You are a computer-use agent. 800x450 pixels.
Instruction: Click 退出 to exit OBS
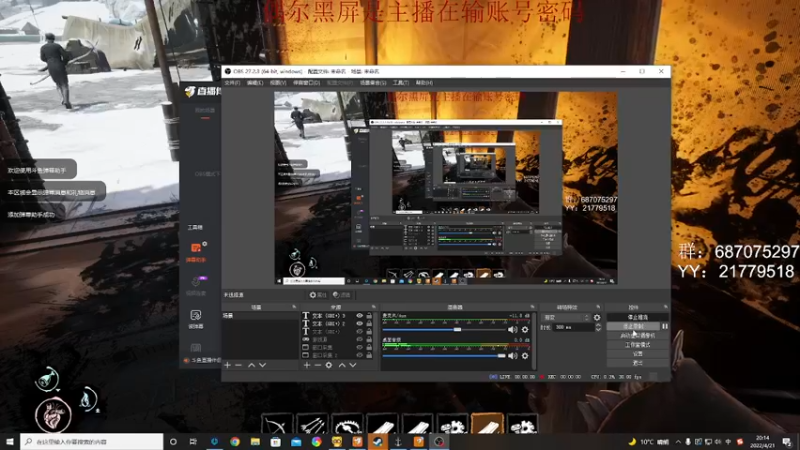tap(638, 363)
